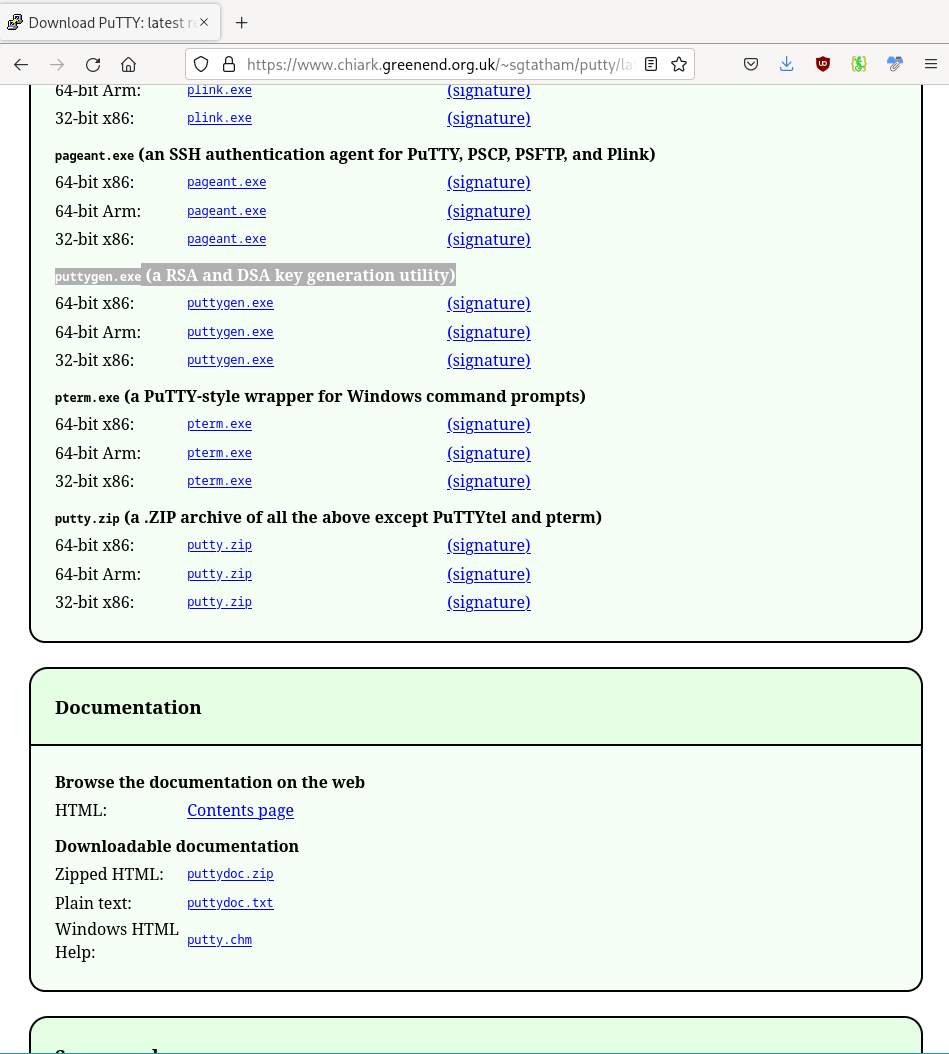Image resolution: width=949 pixels, height=1054 pixels.
Task: Click 'Browse the documentation on the web'
Action: coord(210,782)
